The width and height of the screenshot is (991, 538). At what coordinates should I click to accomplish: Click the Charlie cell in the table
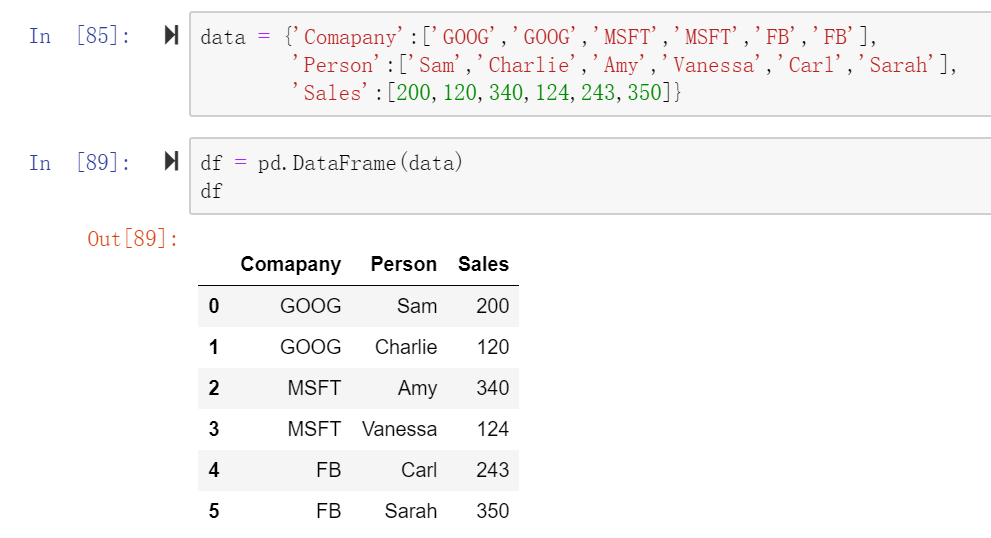(406, 347)
